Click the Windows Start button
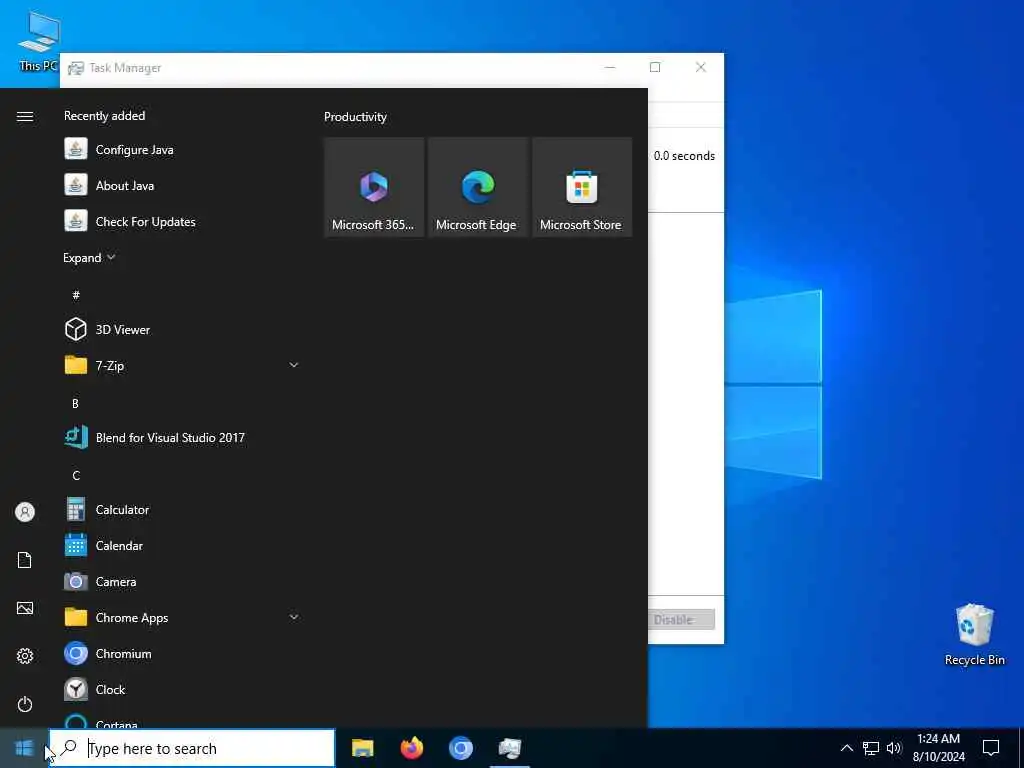Image resolution: width=1024 pixels, height=768 pixels. (24, 748)
